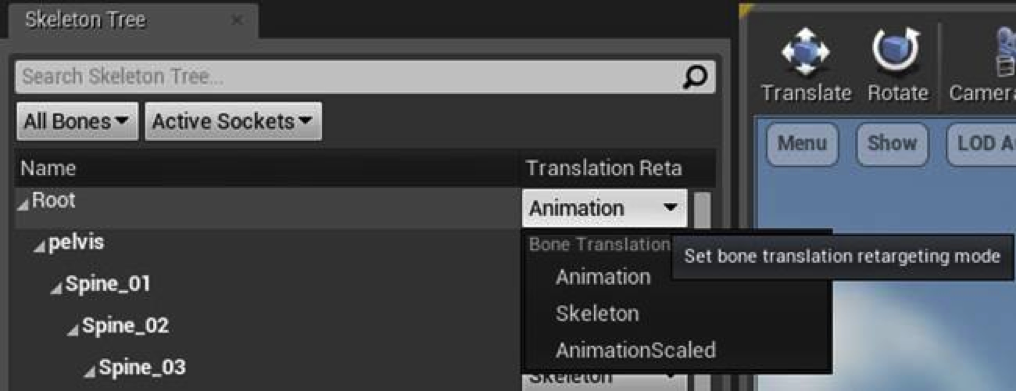The height and width of the screenshot is (392, 1017).
Task: Open the Active Sockets dropdown
Action: click(x=233, y=121)
